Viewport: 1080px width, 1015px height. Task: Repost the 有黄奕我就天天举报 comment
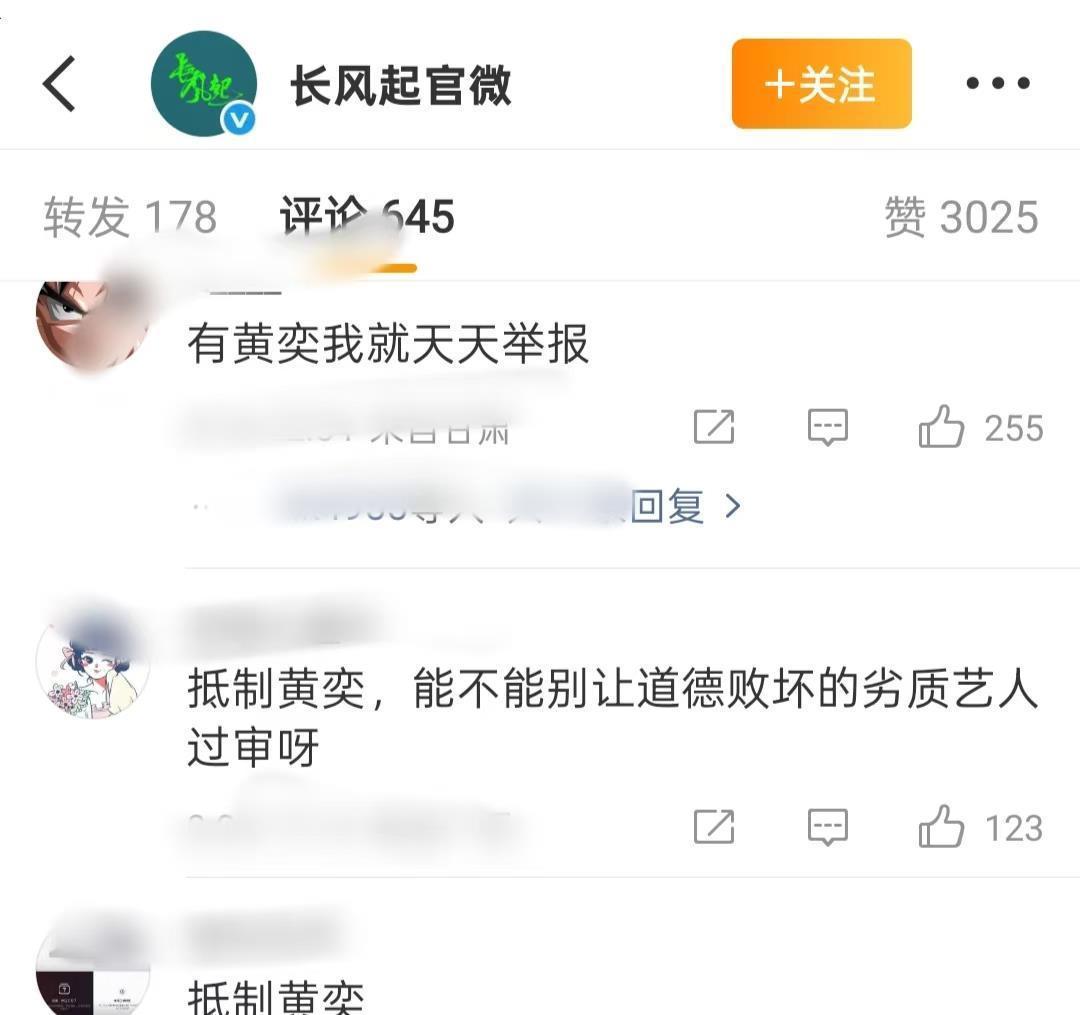pos(714,427)
